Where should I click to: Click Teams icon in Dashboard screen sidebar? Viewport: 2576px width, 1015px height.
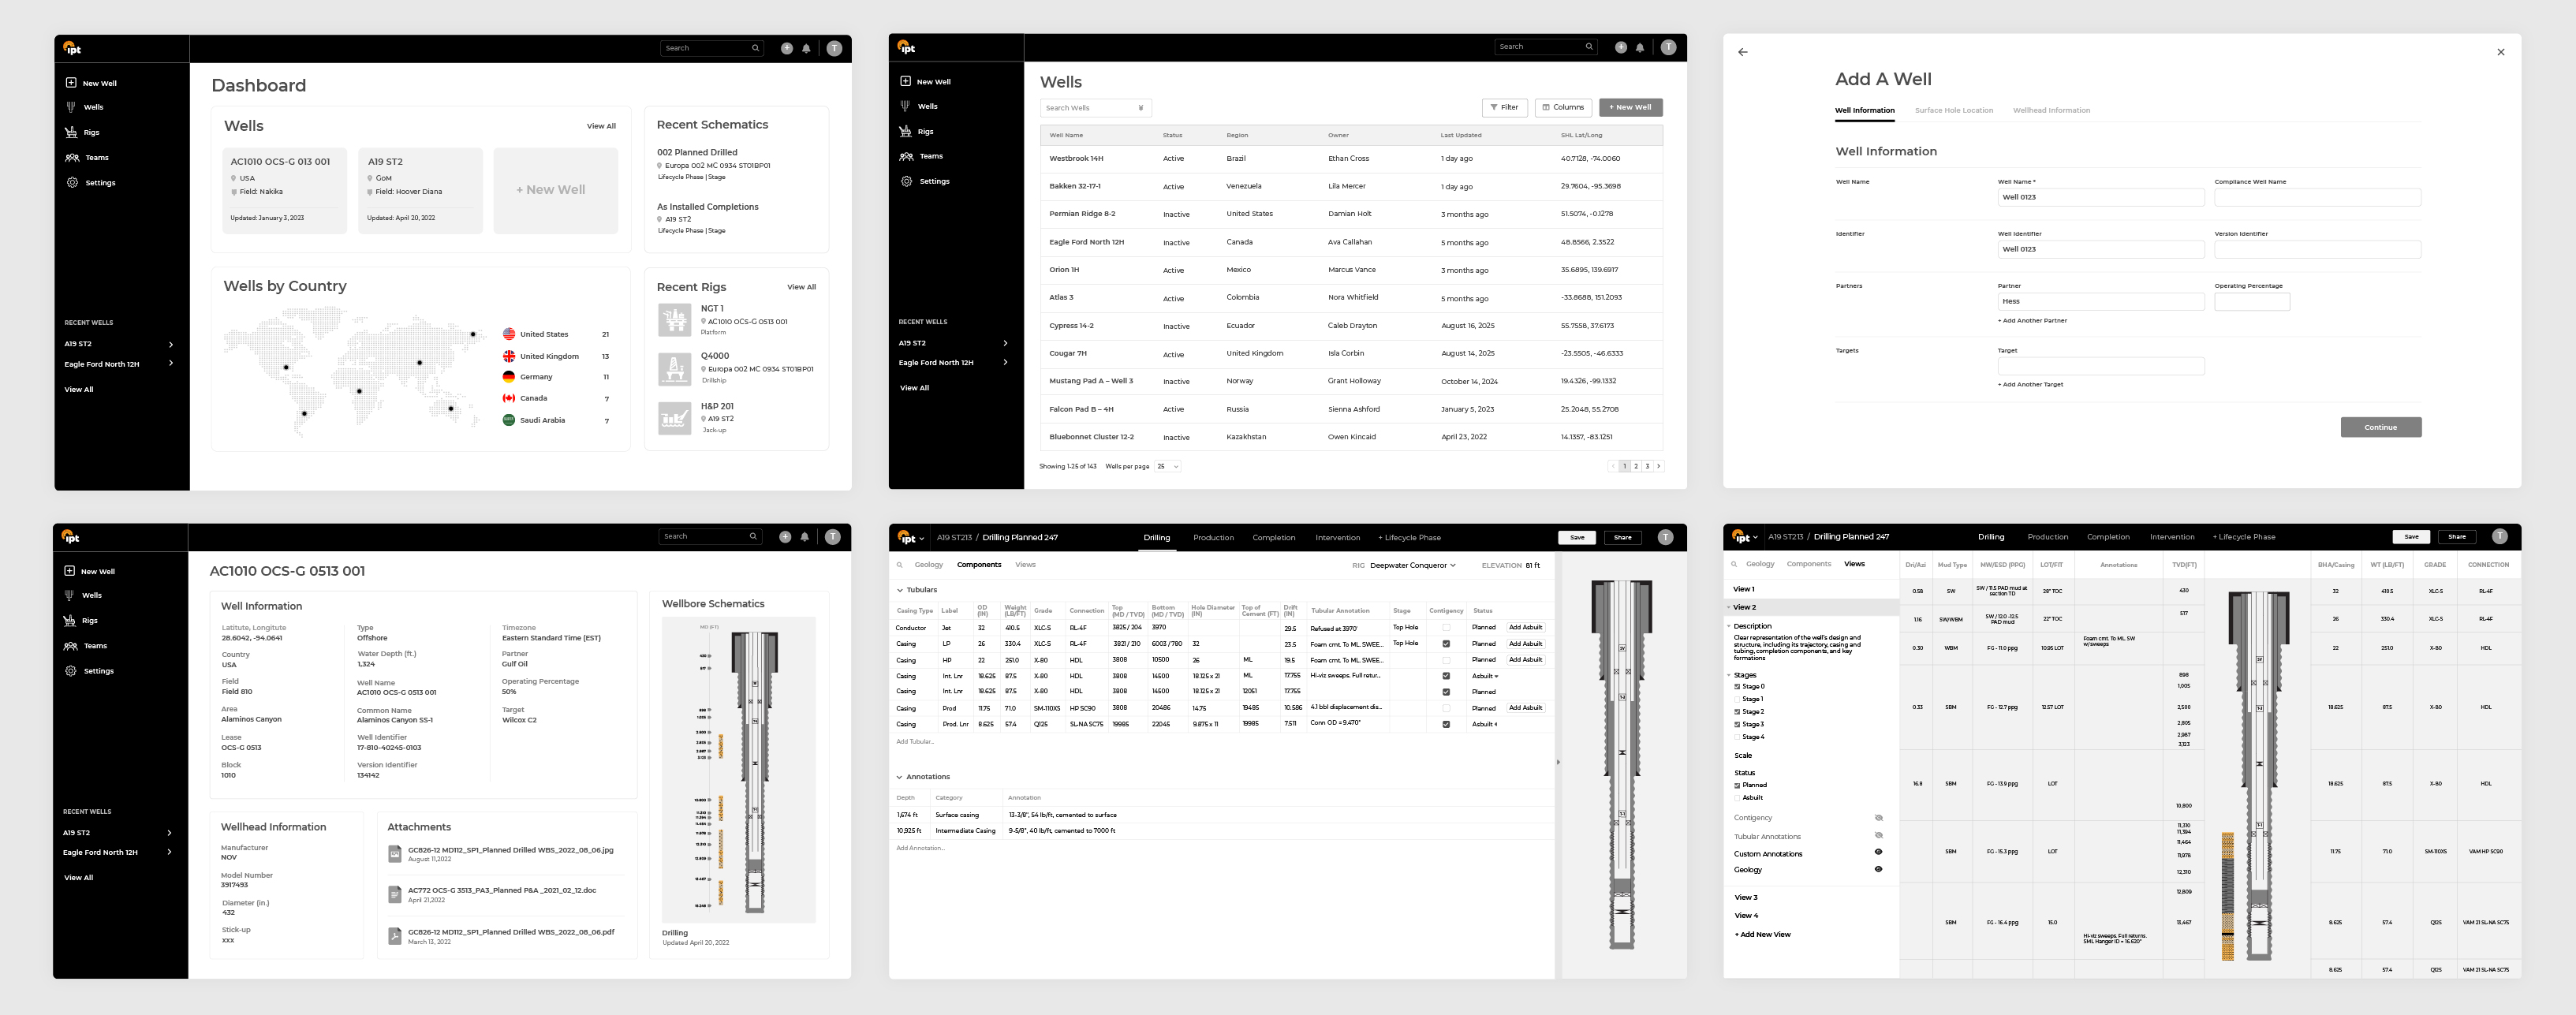[x=72, y=157]
